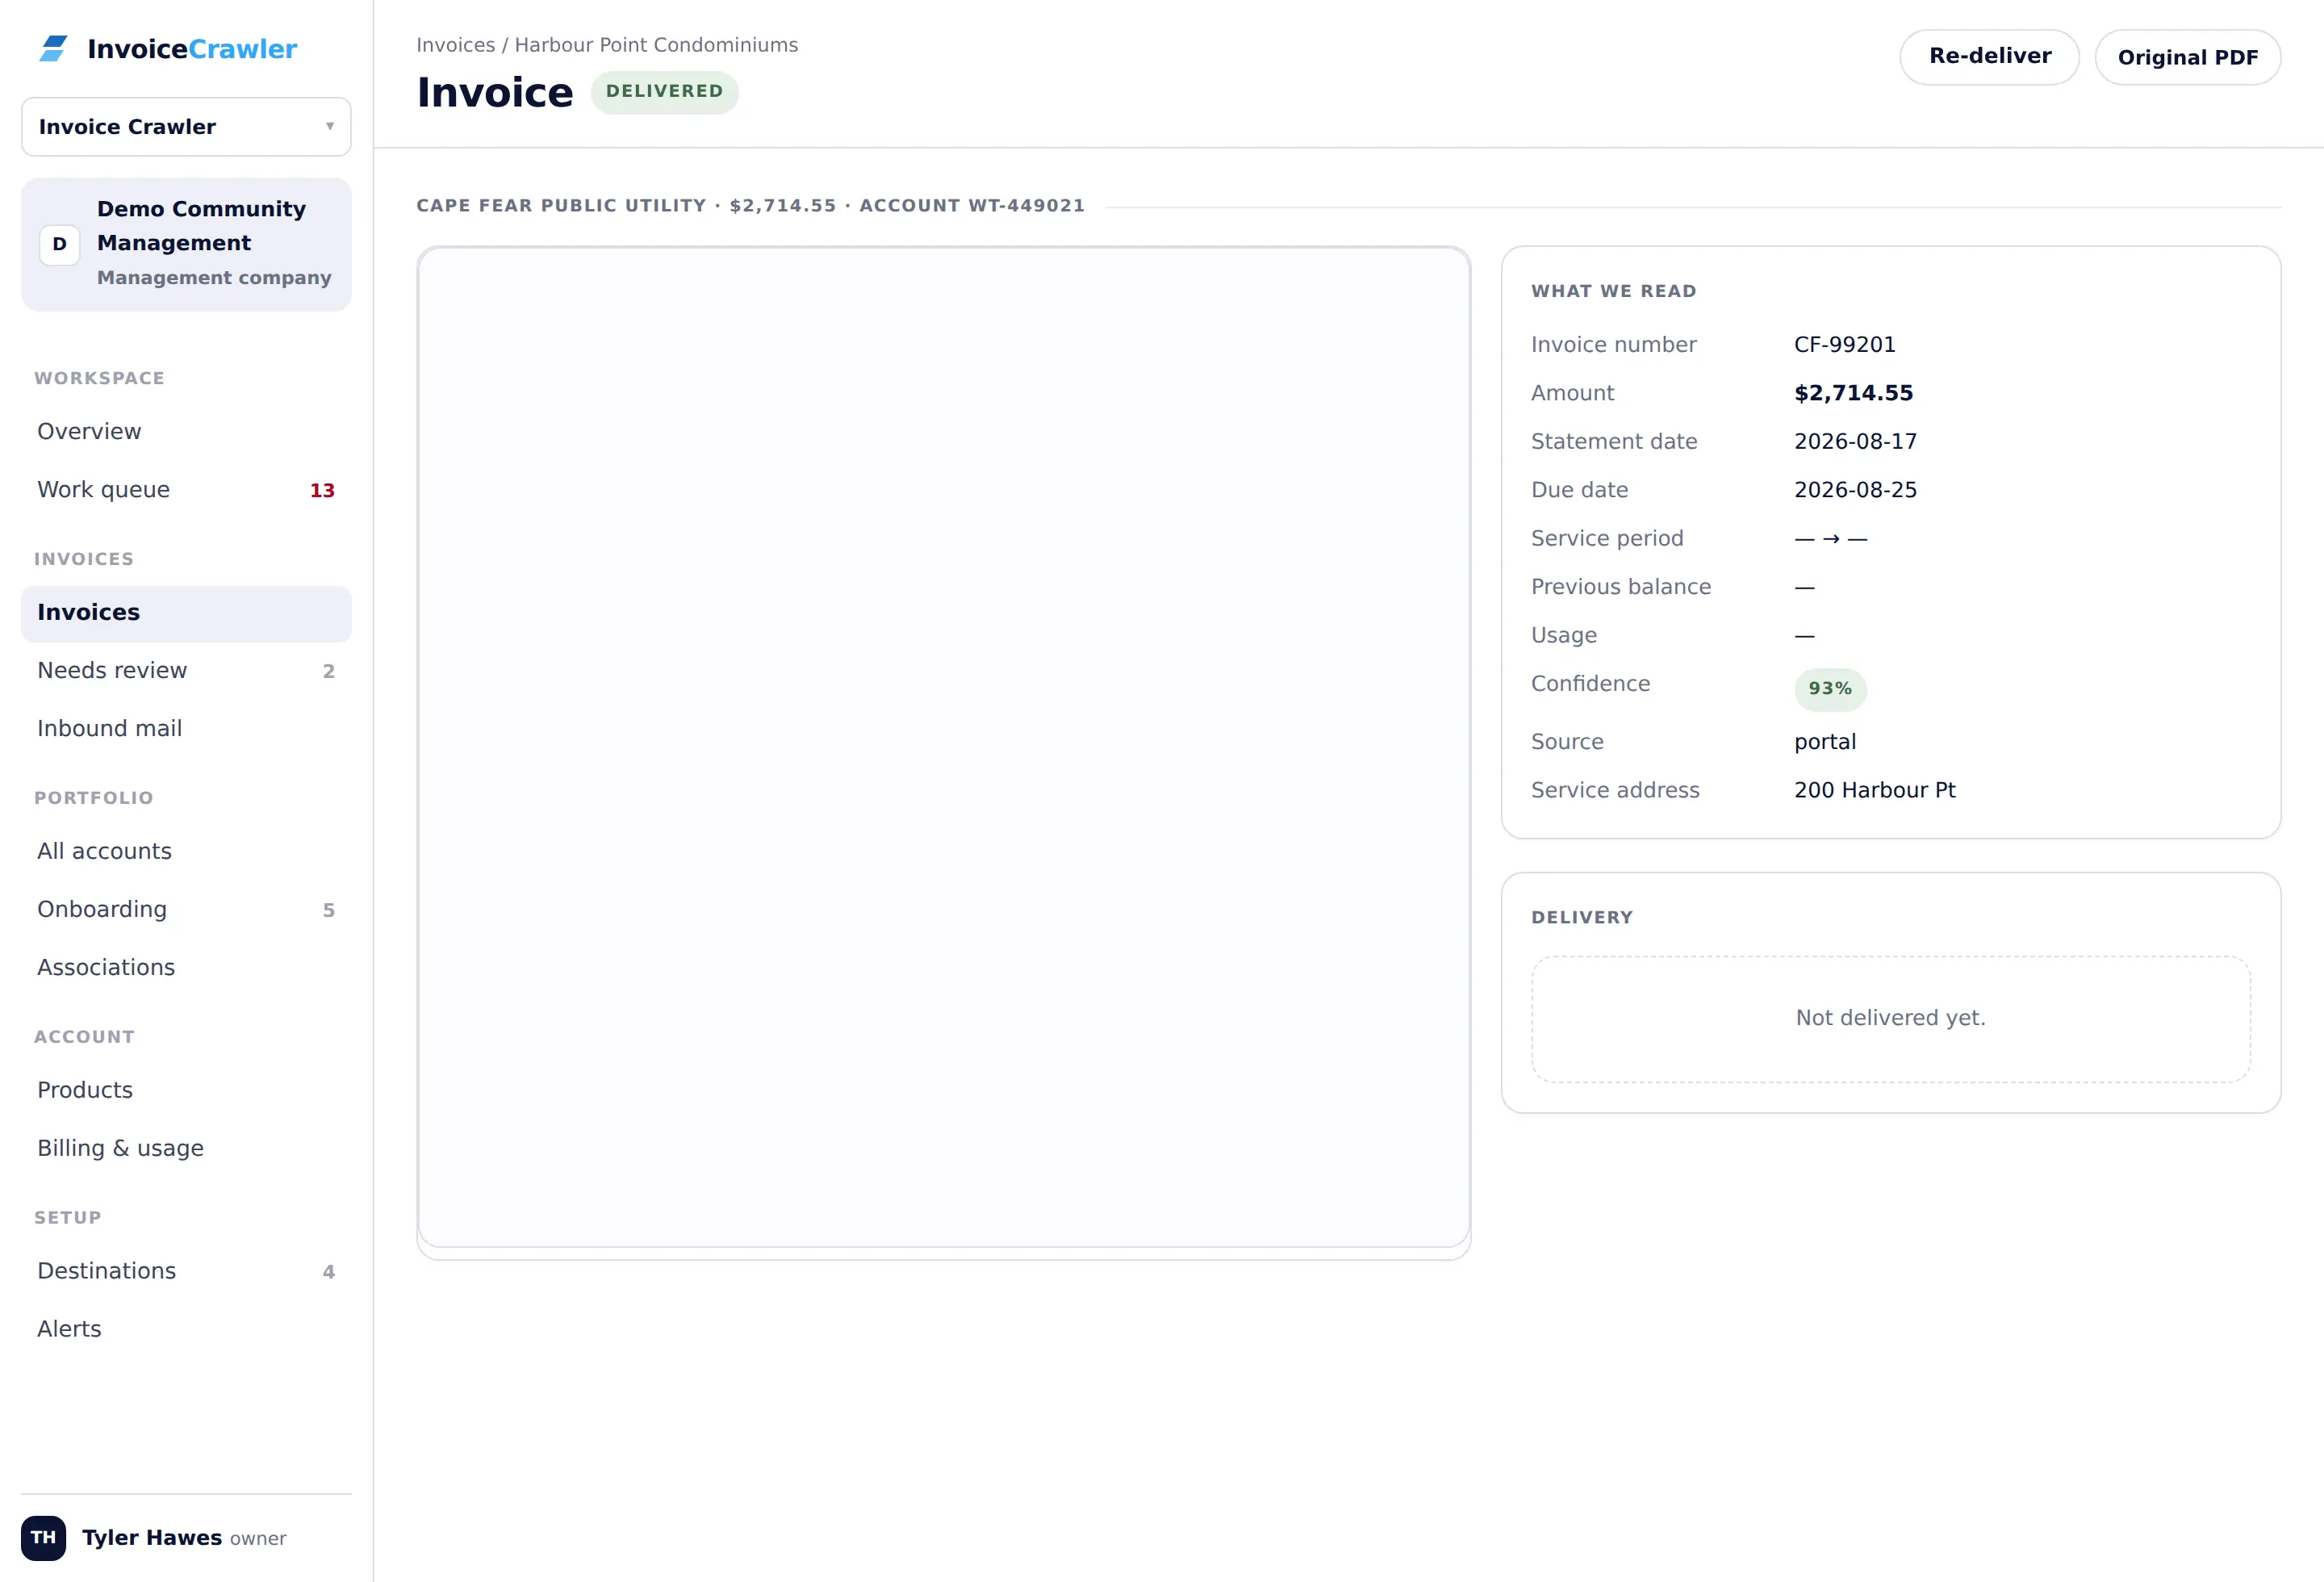Click the statement date 2026-08-17
This screenshot has height=1582, width=2324.
click(1855, 442)
